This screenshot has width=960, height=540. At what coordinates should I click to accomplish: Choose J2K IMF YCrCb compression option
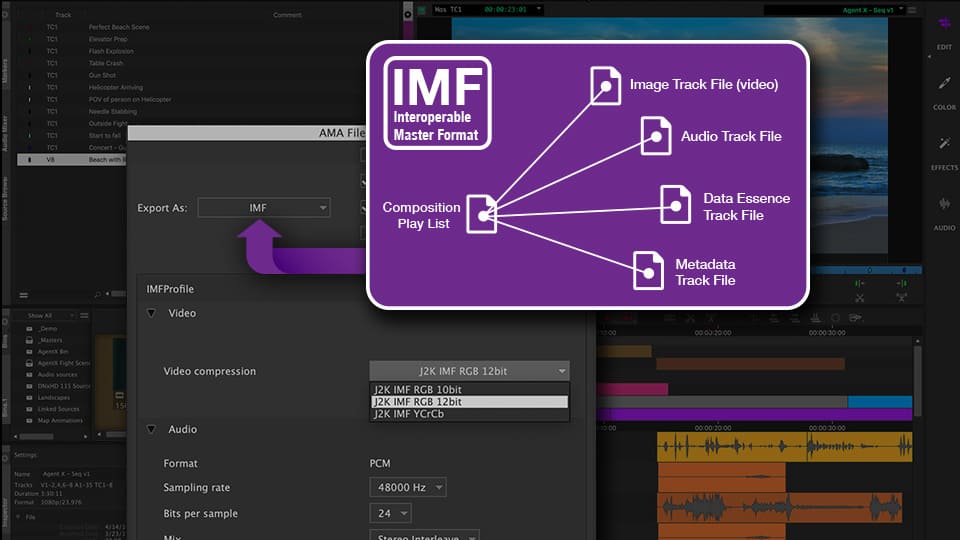pyautogui.click(x=468, y=414)
